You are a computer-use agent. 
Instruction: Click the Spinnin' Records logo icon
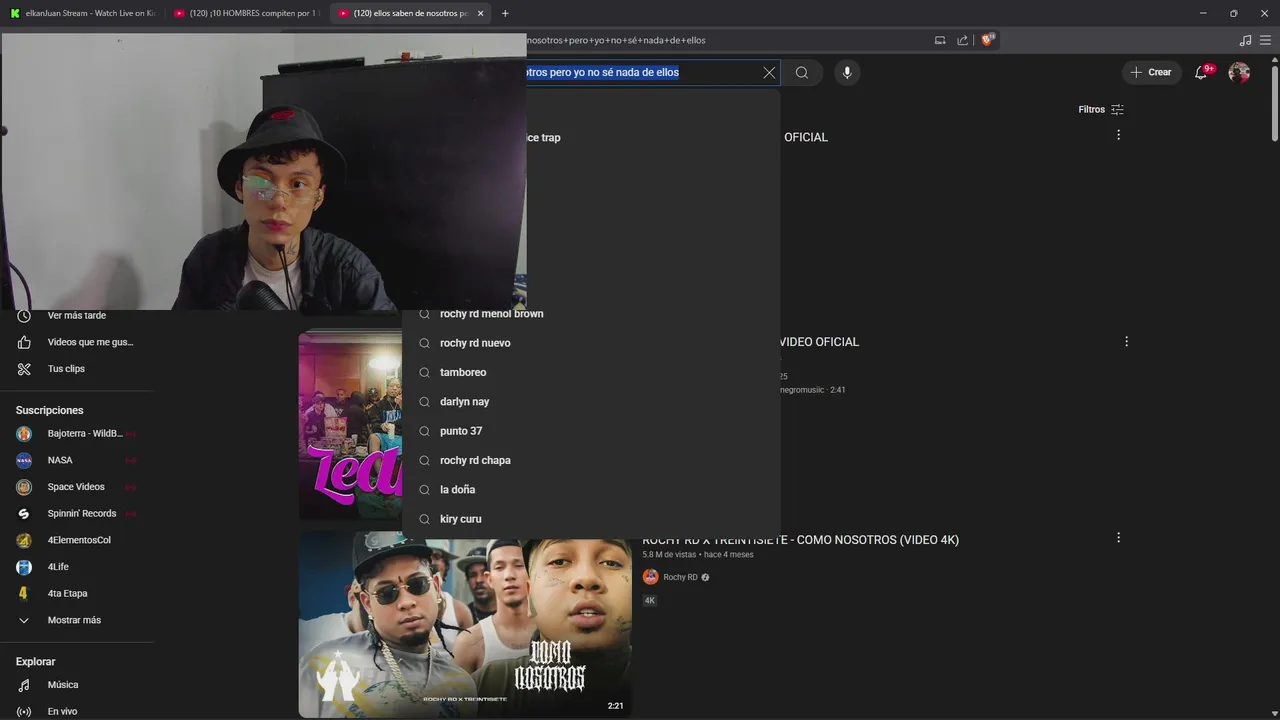click(x=24, y=514)
